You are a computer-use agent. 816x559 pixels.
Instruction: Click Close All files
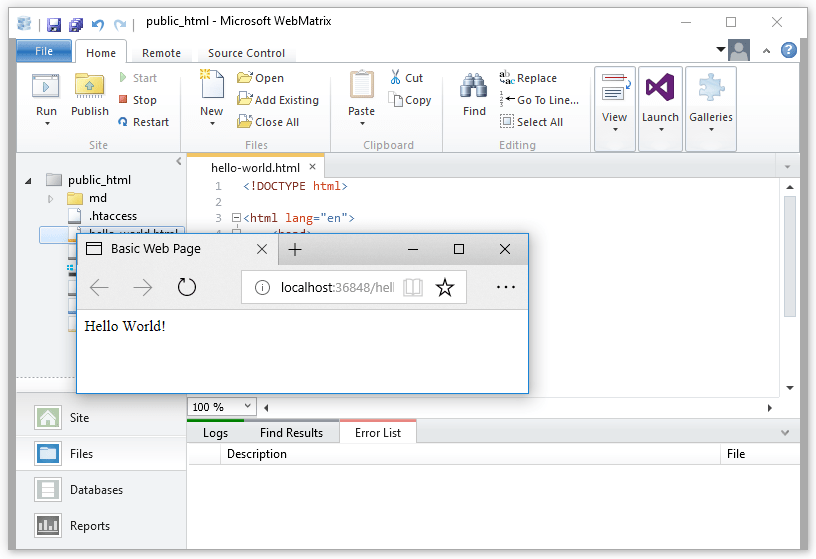[268, 122]
